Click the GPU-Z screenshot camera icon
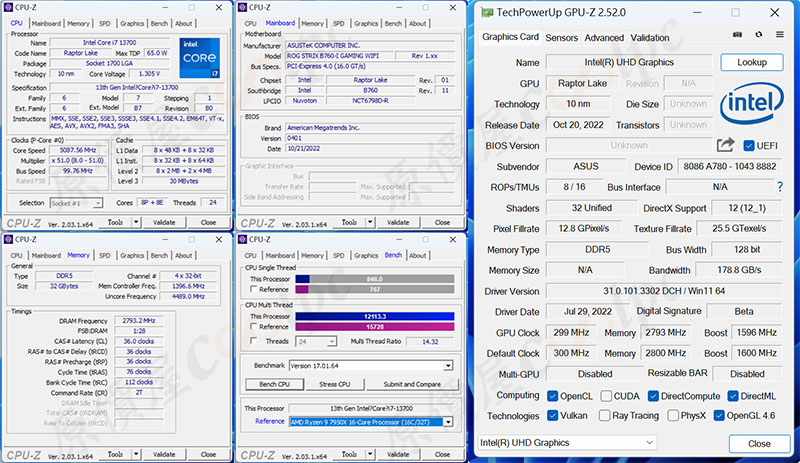The height and width of the screenshot is (463, 800). [737, 35]
